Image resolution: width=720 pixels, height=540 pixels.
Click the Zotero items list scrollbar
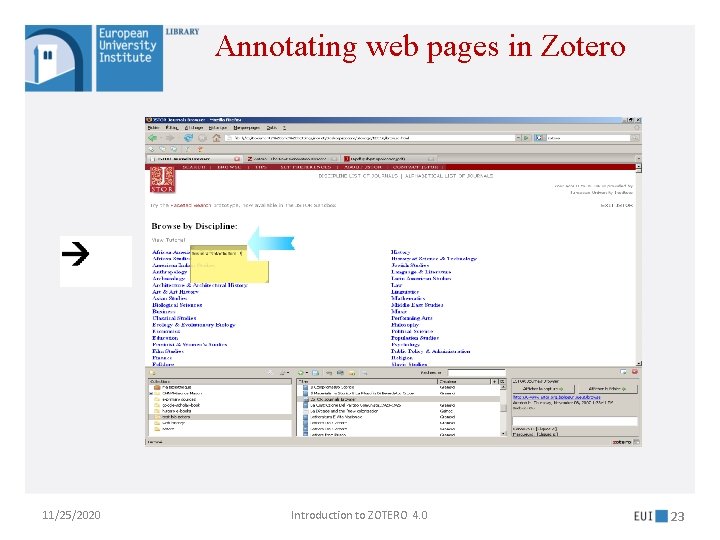click(503, 410)
